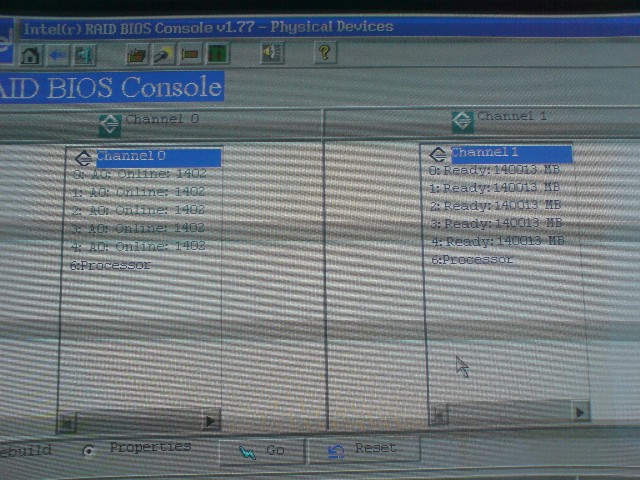Select drive 2: A0: Online in Channel 0

[x=138, y=210]
